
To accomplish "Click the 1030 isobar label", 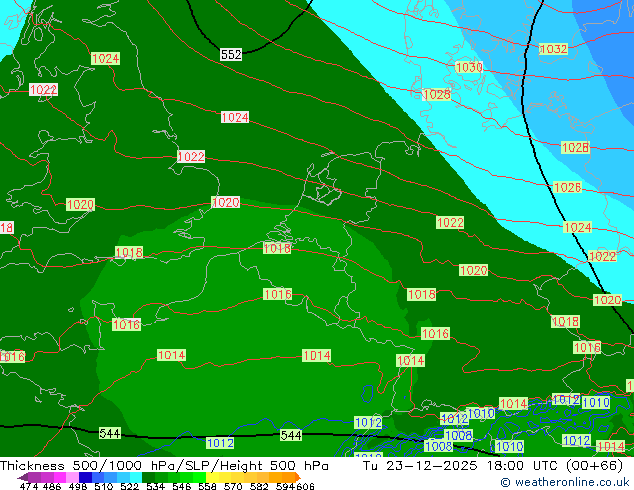I will click(469, 67).
